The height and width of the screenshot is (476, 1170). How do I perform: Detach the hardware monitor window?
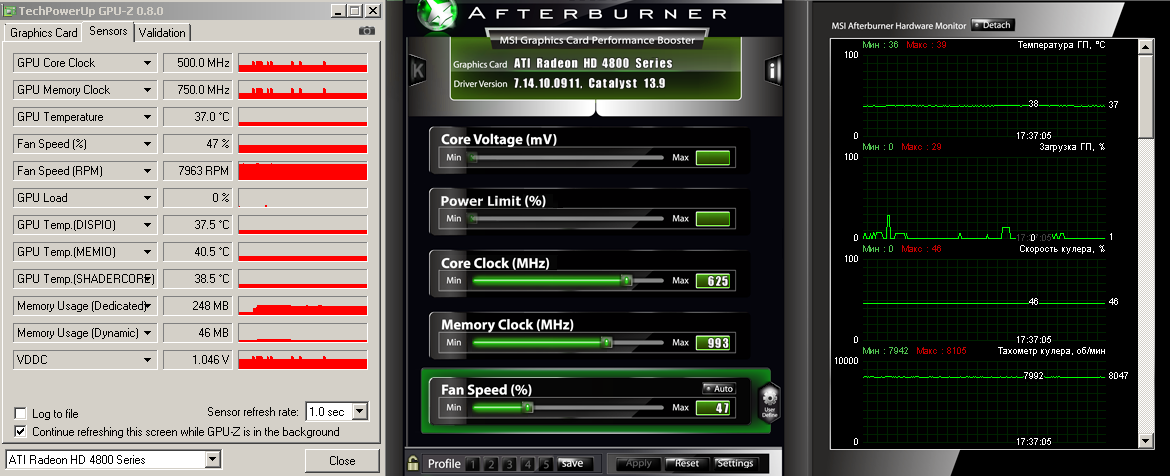tap(992, 25)
